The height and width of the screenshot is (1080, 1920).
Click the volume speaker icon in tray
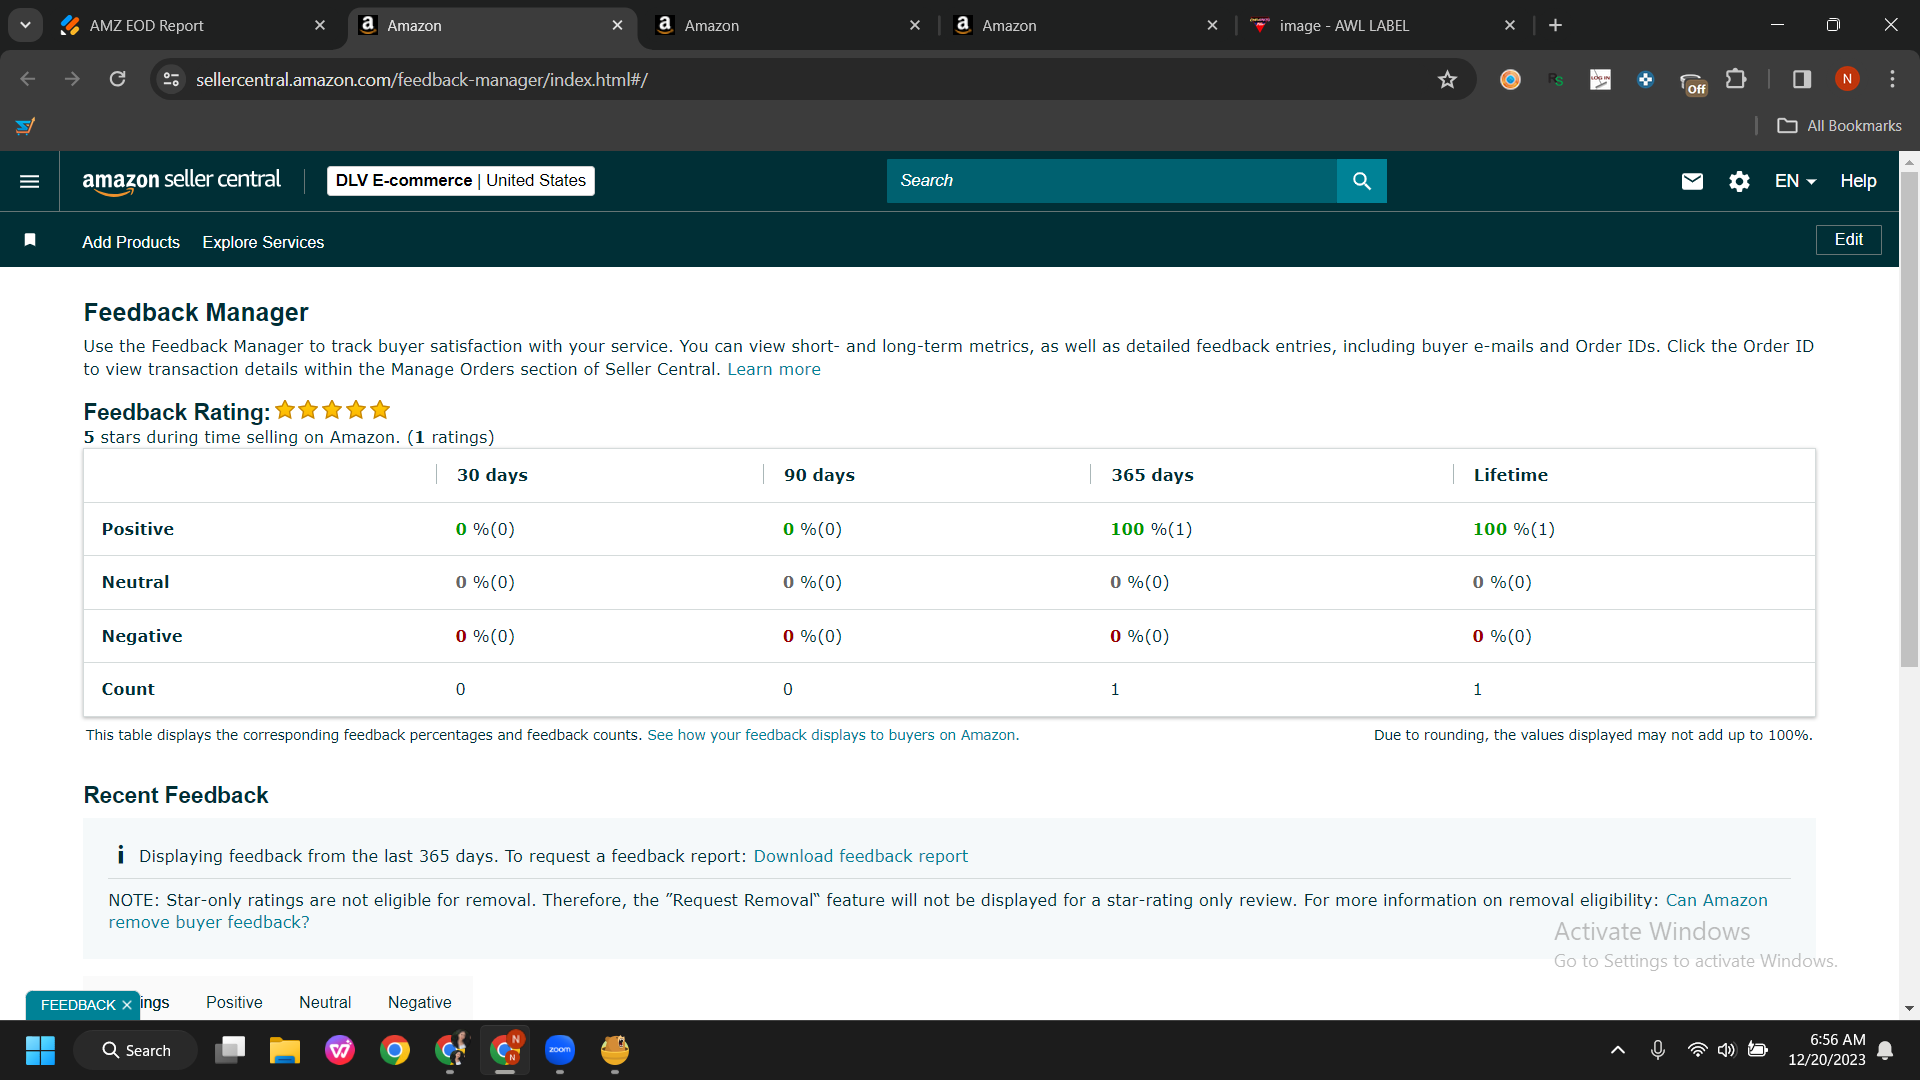1727,1050
